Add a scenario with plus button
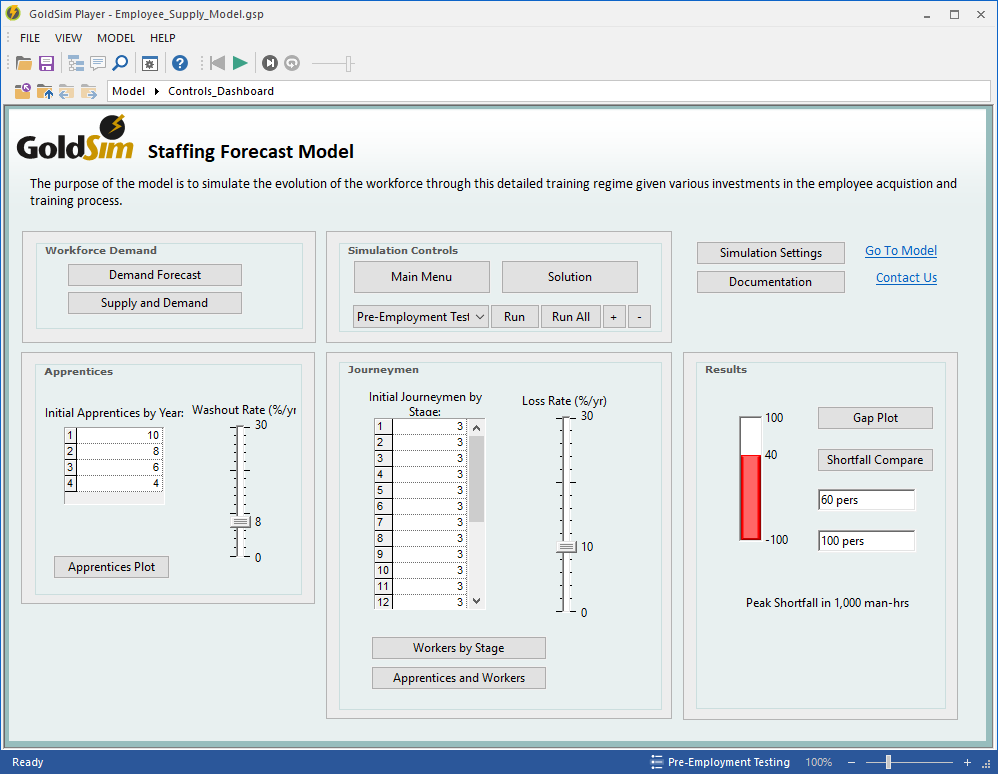 click(x=614, y=316)
